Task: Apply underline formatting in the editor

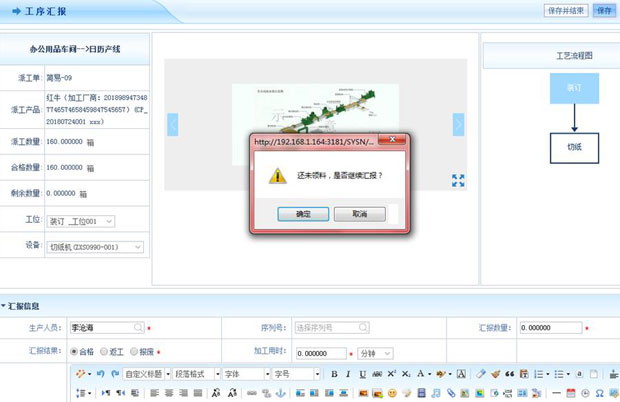Action: [361, 374]
